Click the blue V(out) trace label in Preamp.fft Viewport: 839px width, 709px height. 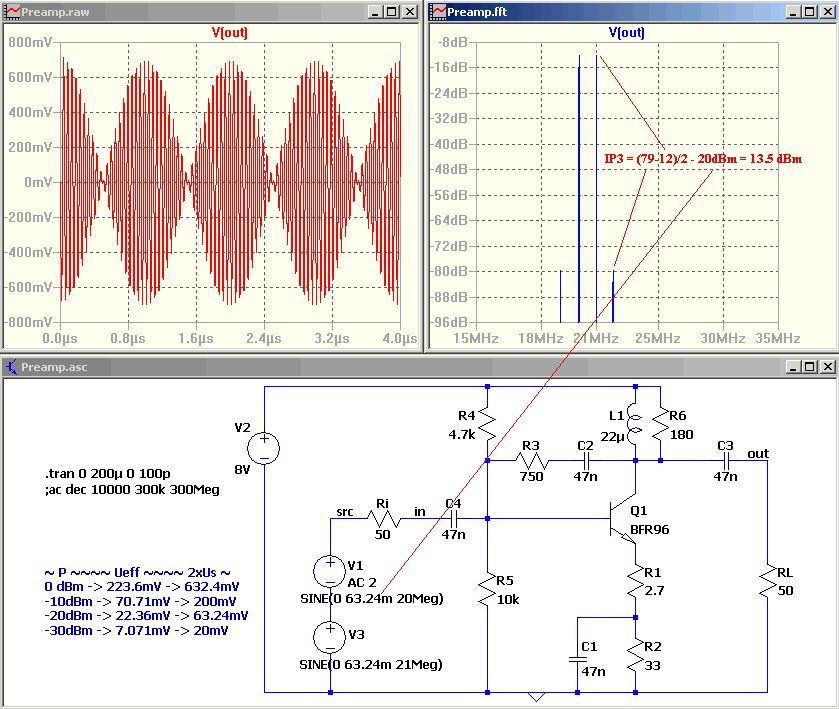626,32
